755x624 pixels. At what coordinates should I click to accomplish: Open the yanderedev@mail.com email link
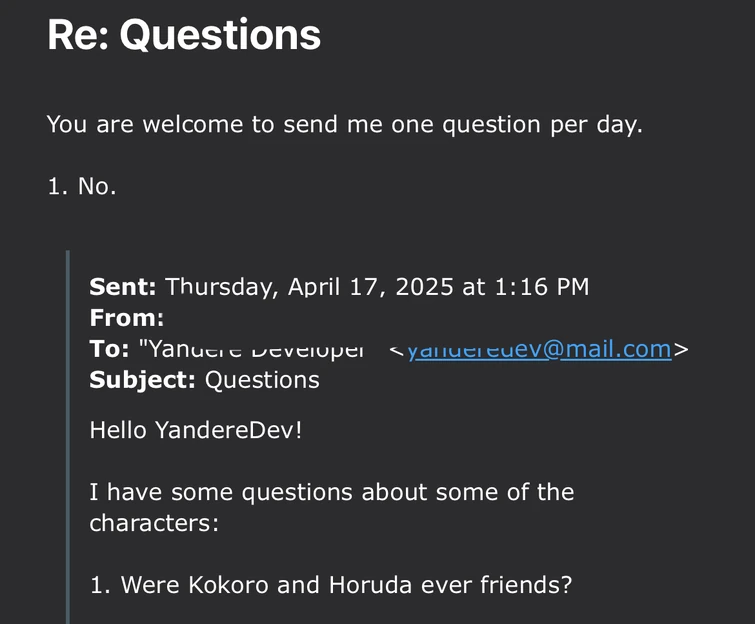[539, 349]
